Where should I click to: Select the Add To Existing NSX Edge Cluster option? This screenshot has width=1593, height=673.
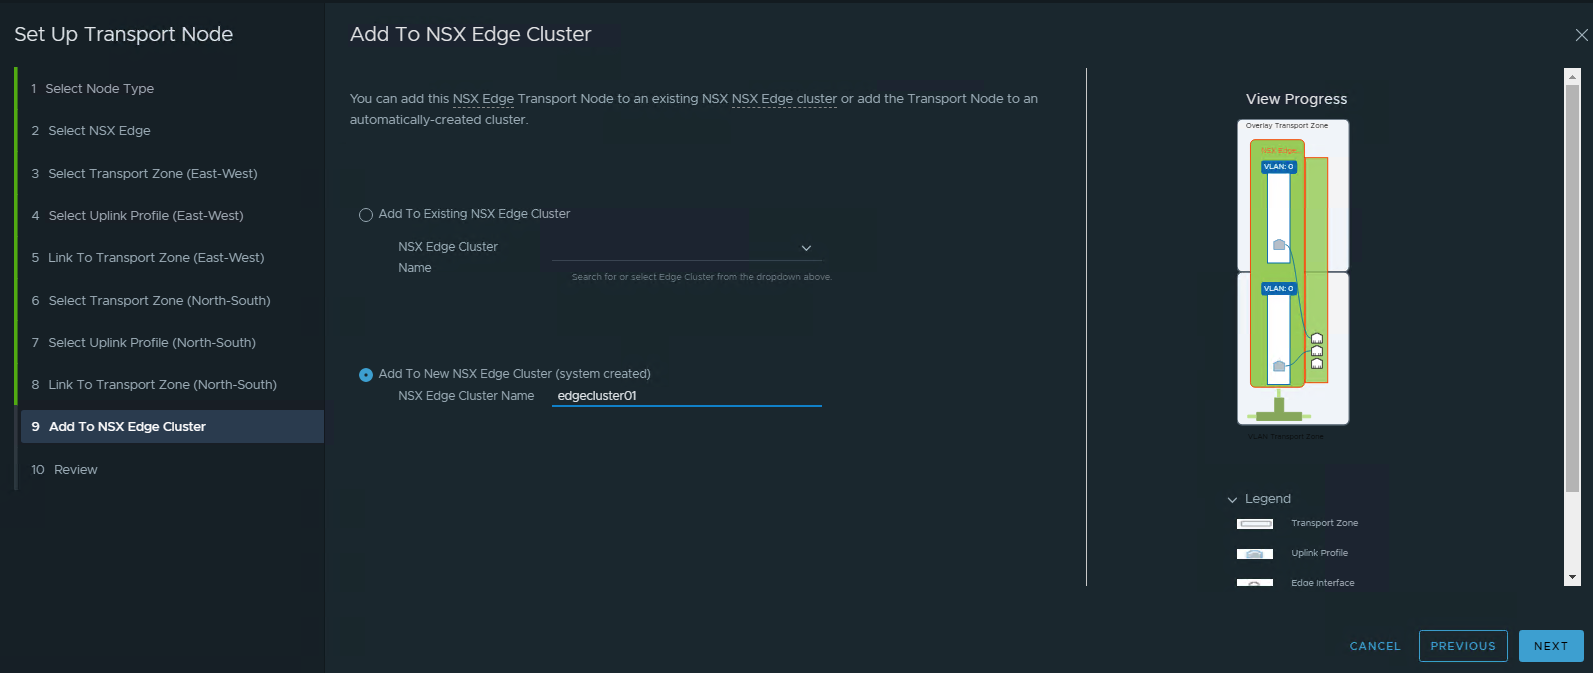coord(366,214)
